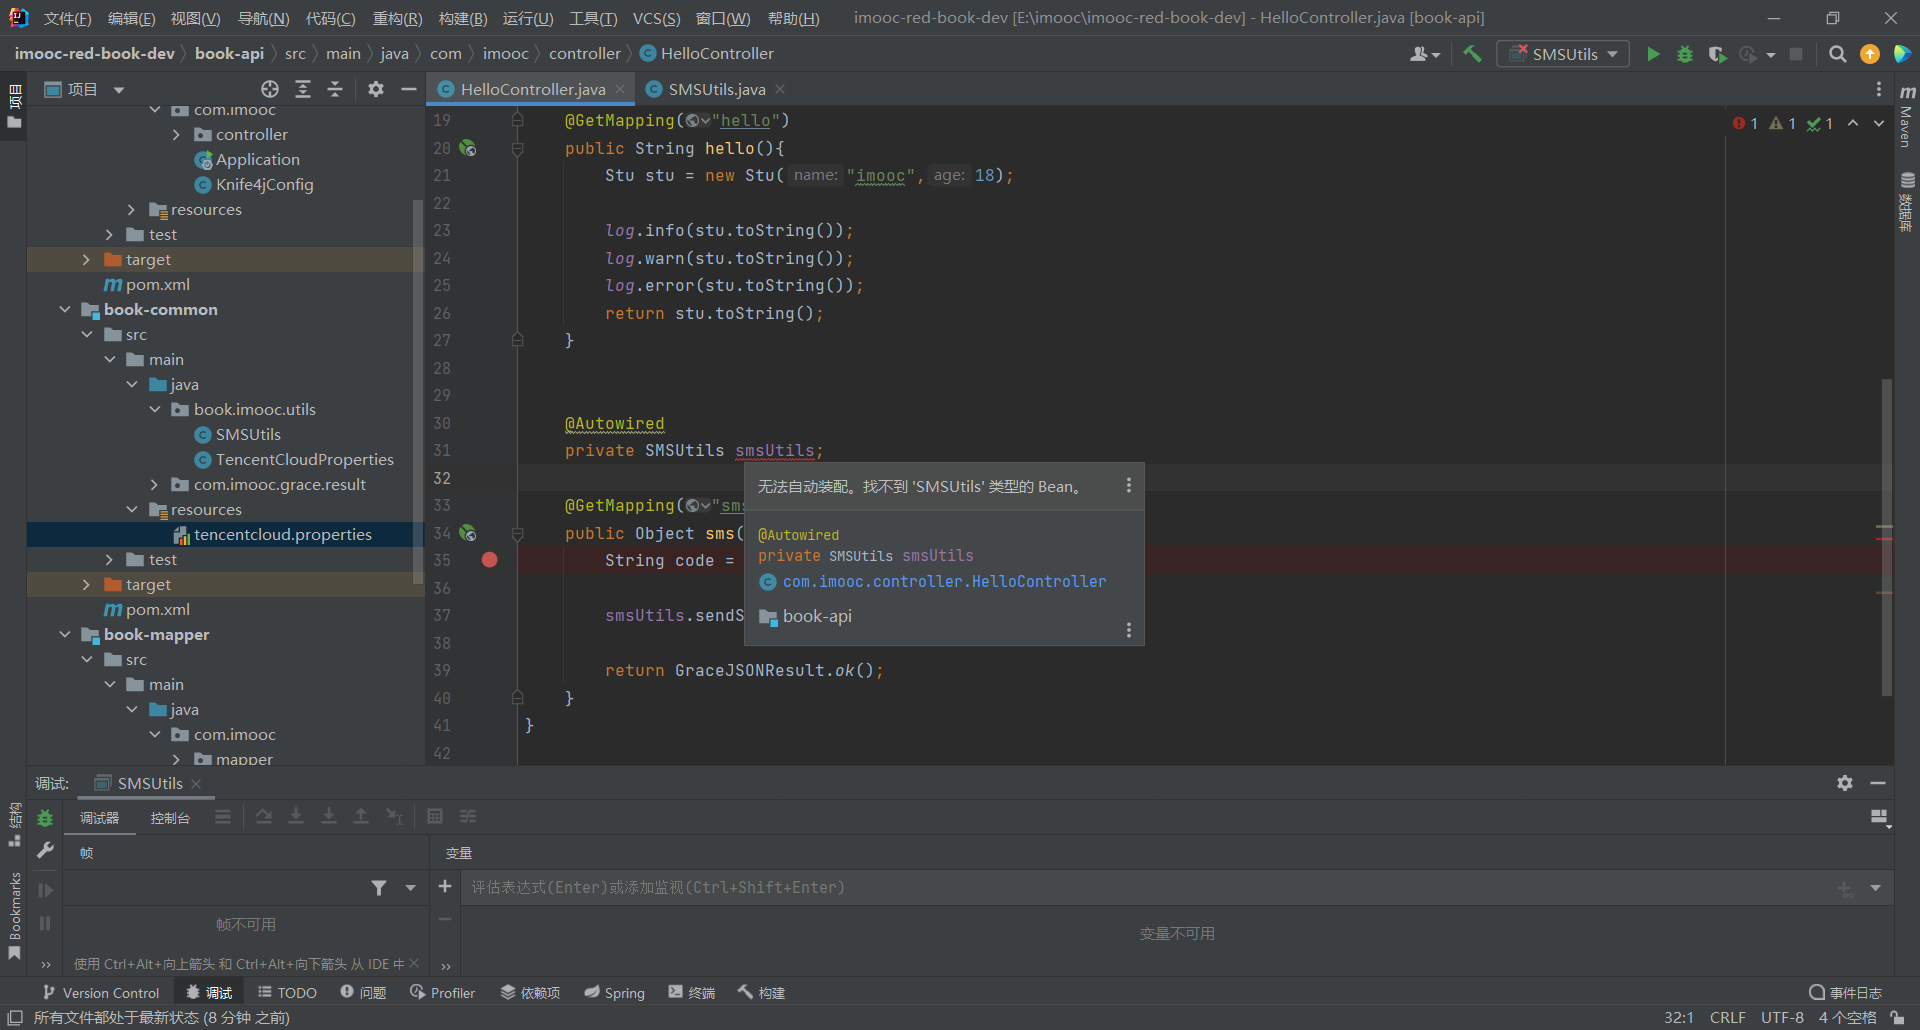Open 文件(F) menu
Image resolution: width=1920 pixels, height=1030 pixels.
coord(67,18)
